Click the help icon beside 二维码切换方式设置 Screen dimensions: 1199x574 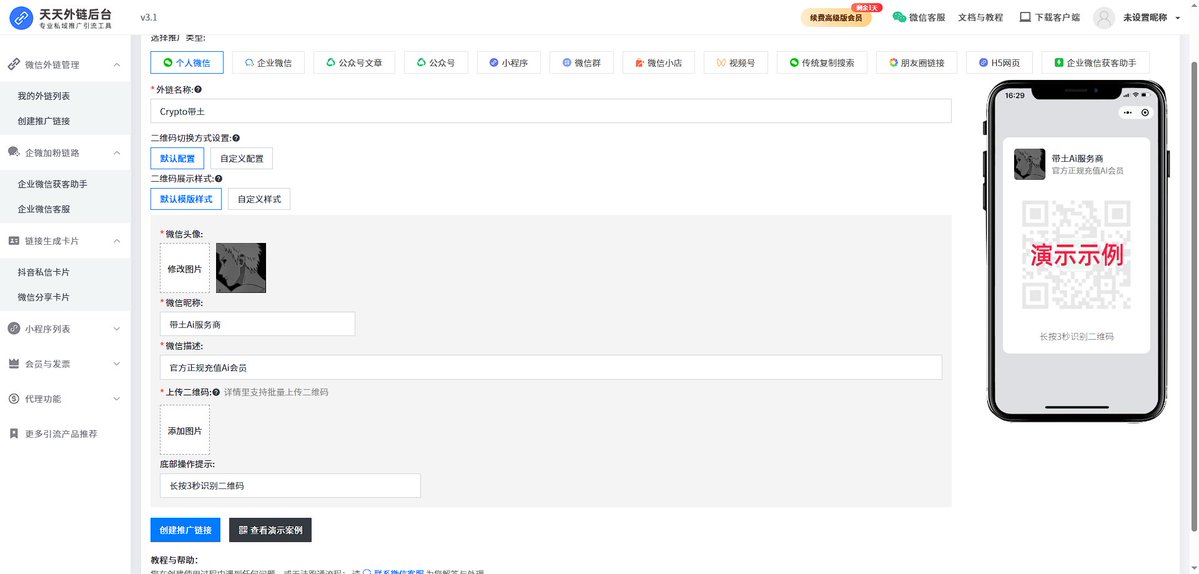pos(236,138)
